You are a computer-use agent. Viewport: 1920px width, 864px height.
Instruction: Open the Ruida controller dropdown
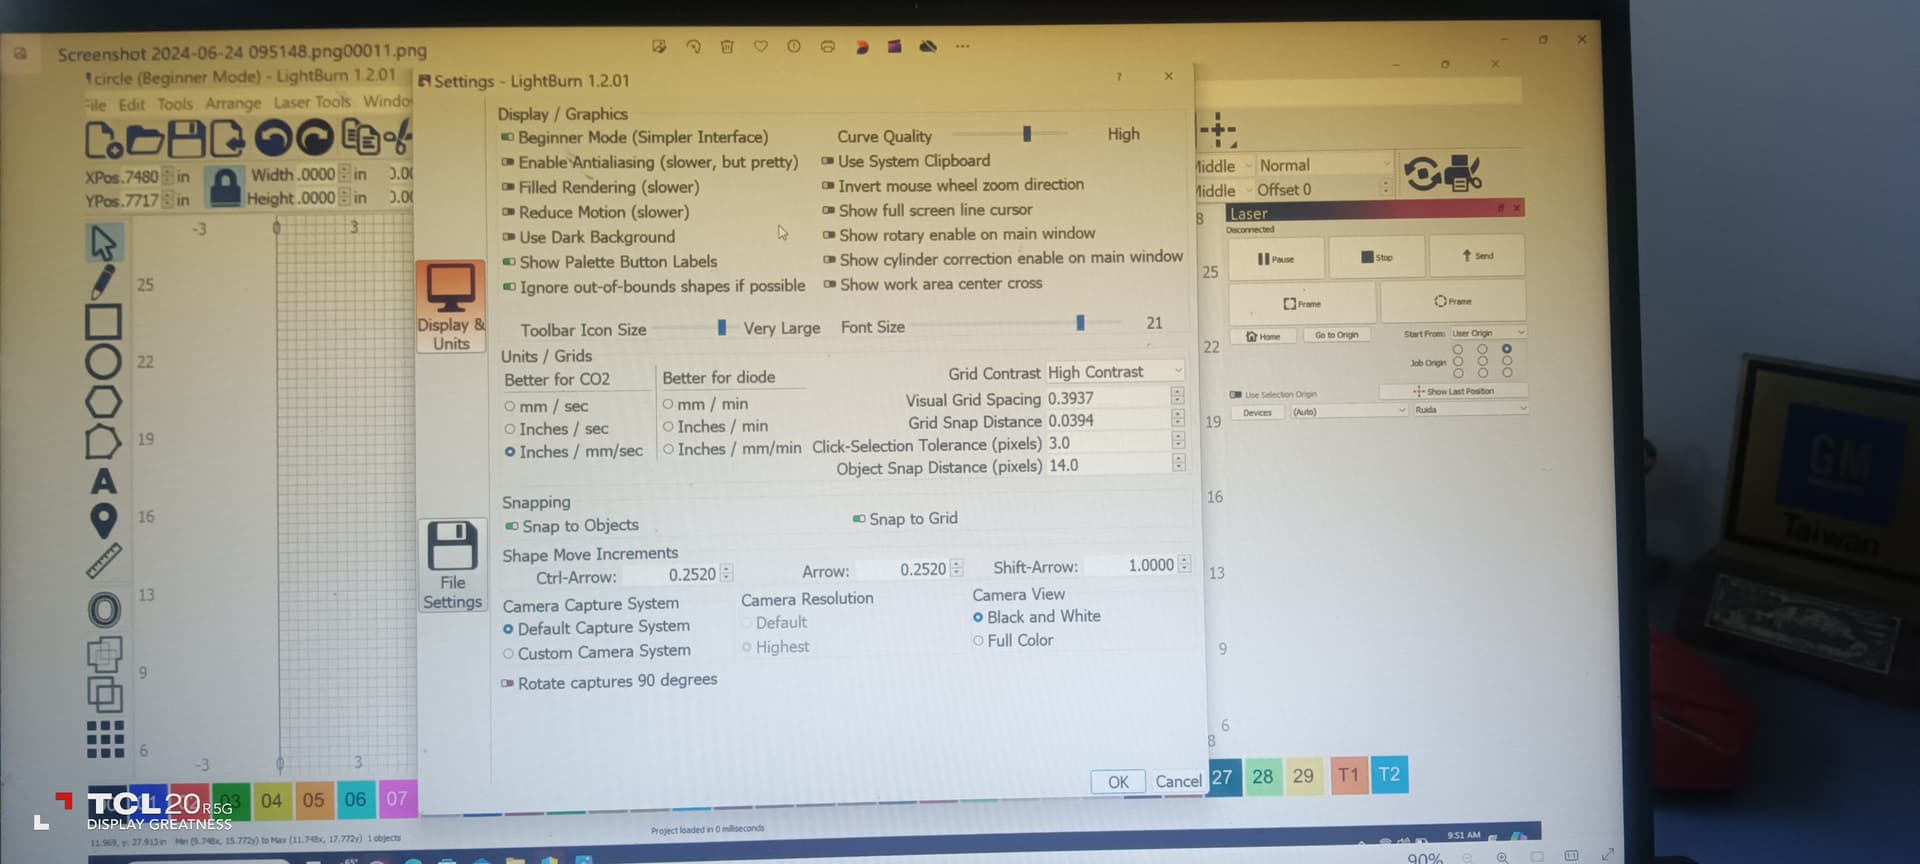(1470, 409)
